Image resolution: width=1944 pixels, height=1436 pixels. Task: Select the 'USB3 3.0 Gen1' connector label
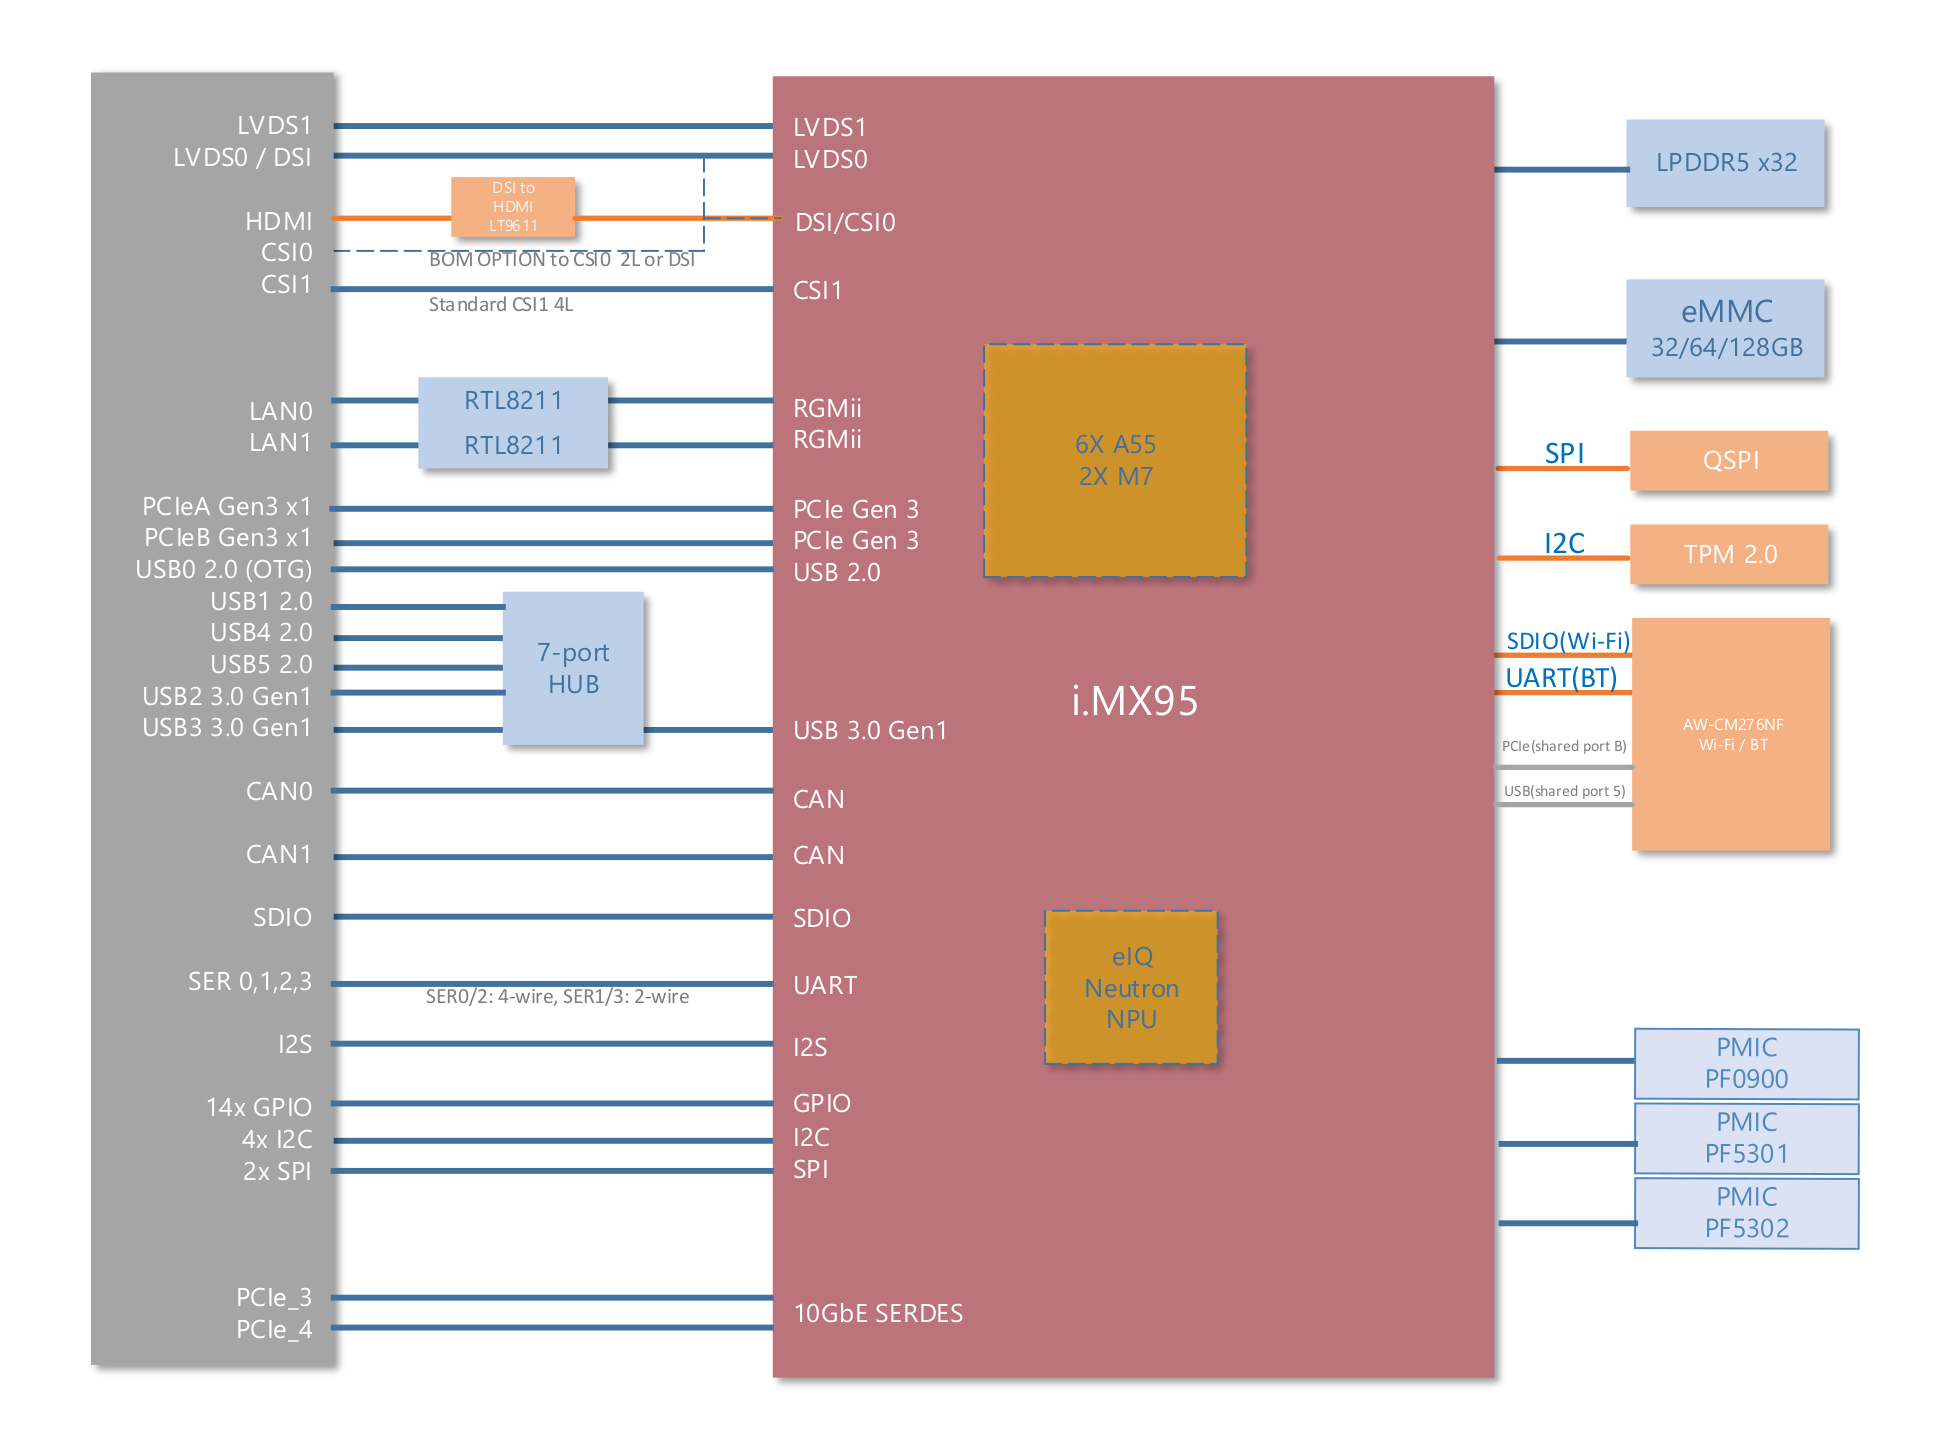[227, 728]
